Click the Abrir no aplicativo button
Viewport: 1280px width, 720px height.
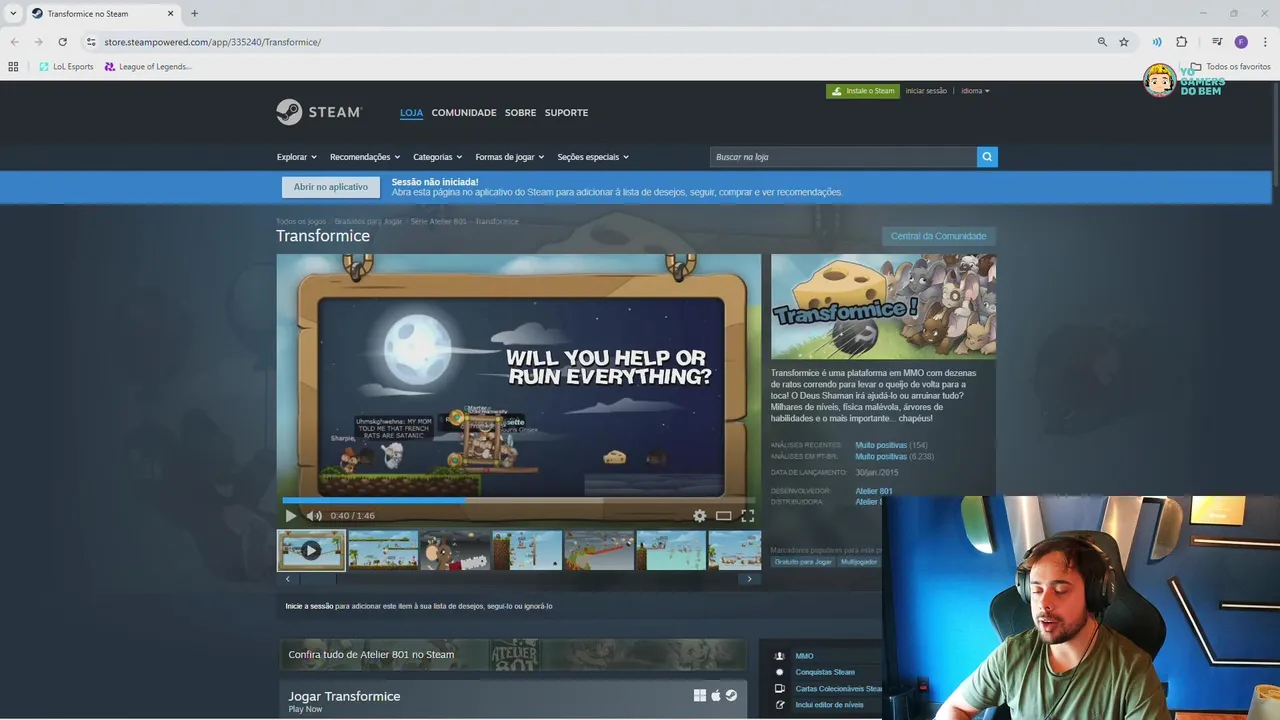click(x=331, y=187)
